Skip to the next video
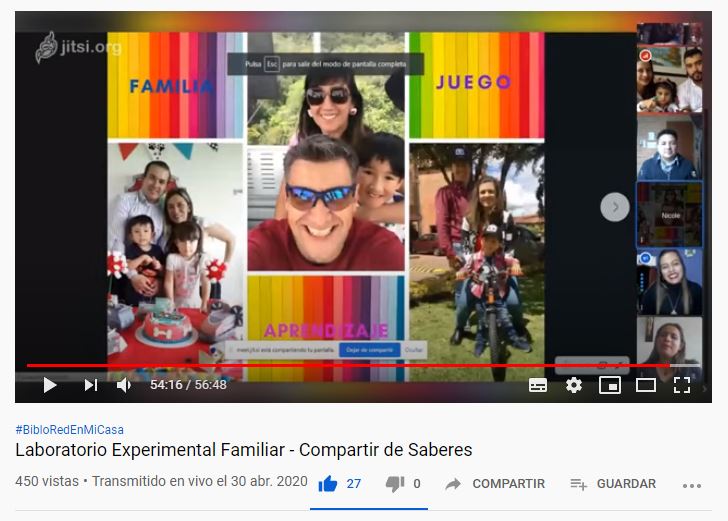The width and height of the screenshot is (728, 521). (x=91, y=385)
